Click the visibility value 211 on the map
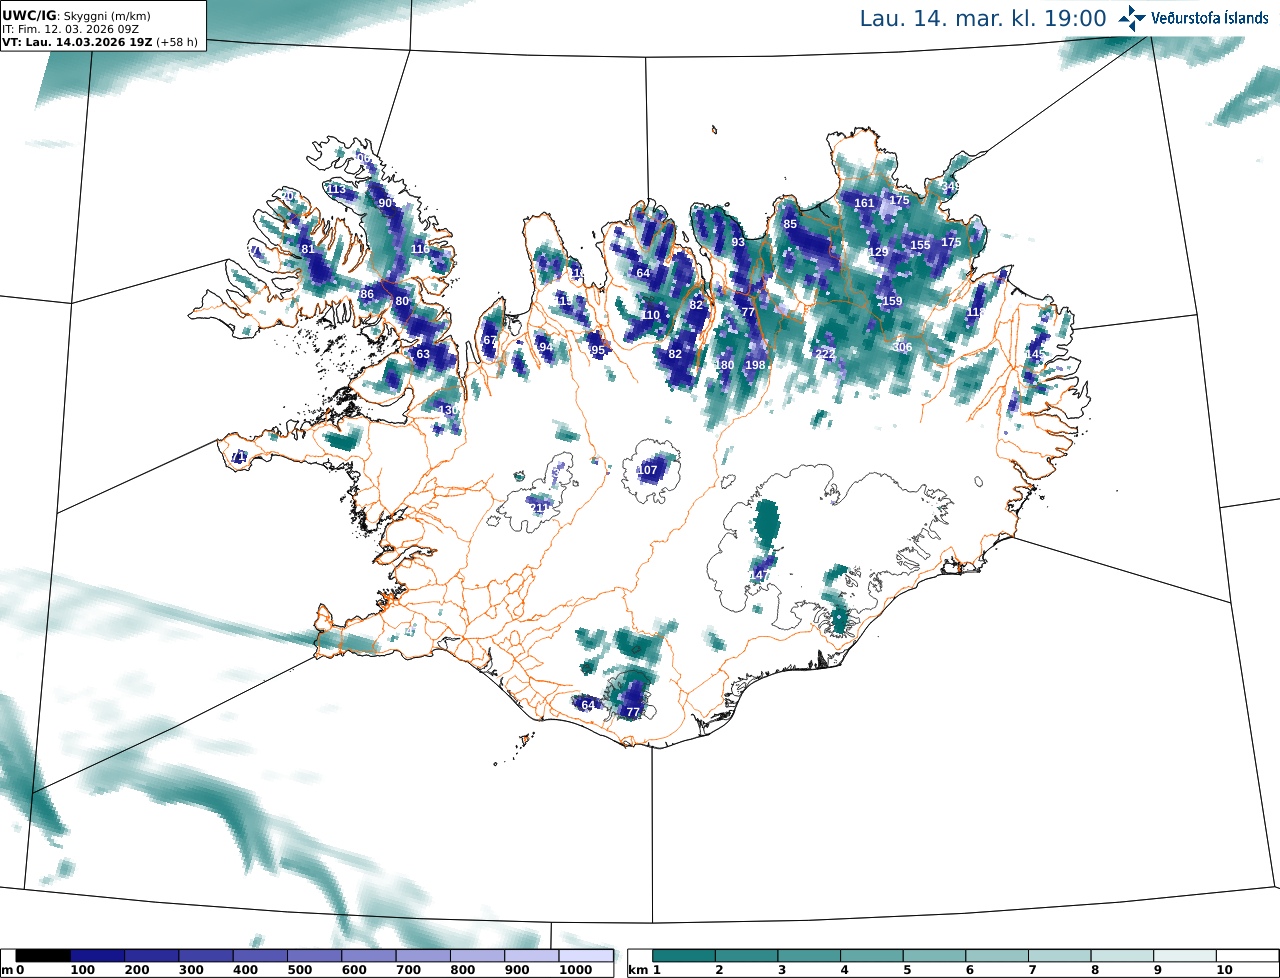The image size is (1280, 978). [540, 508]
